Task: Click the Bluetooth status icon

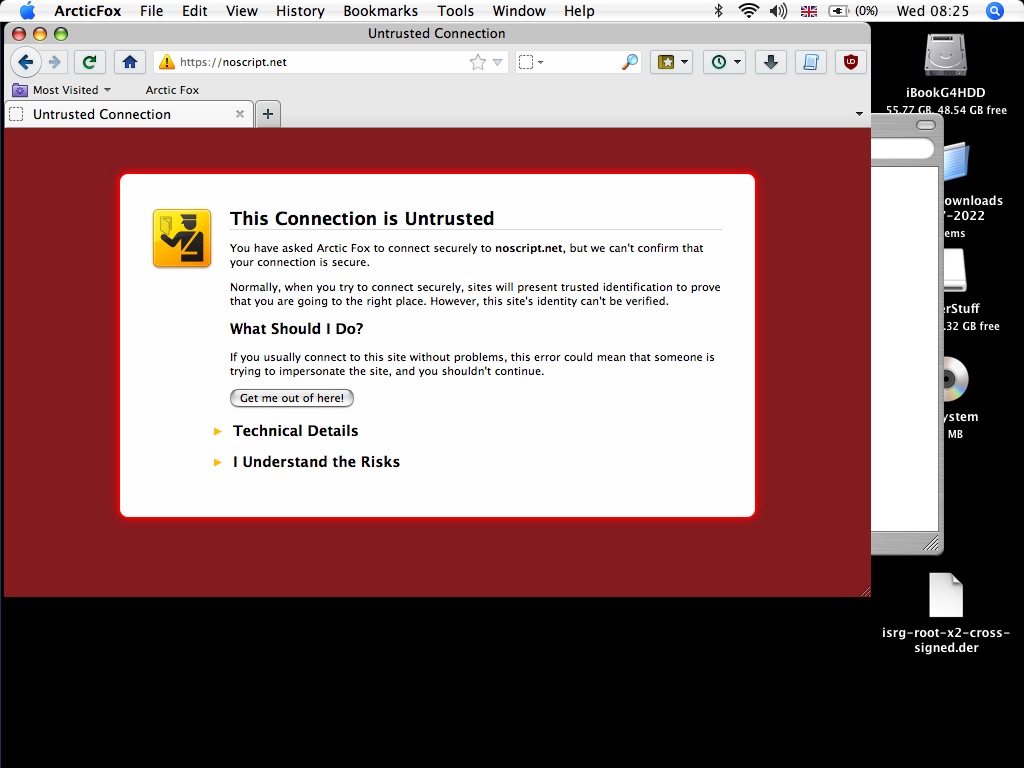Action: pos(718,10)
